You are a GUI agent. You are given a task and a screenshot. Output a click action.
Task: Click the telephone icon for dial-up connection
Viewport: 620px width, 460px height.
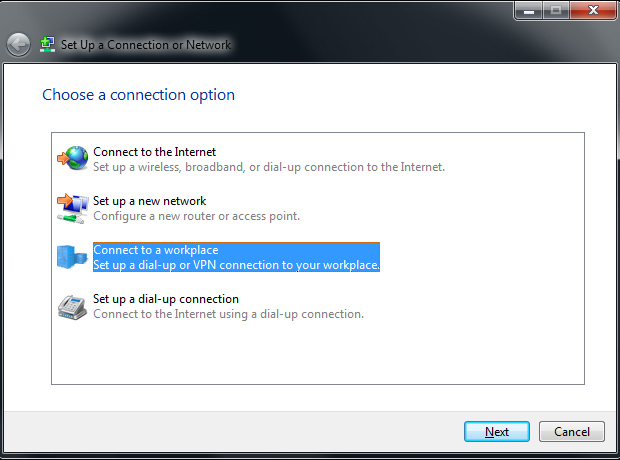tap(72, 307)
